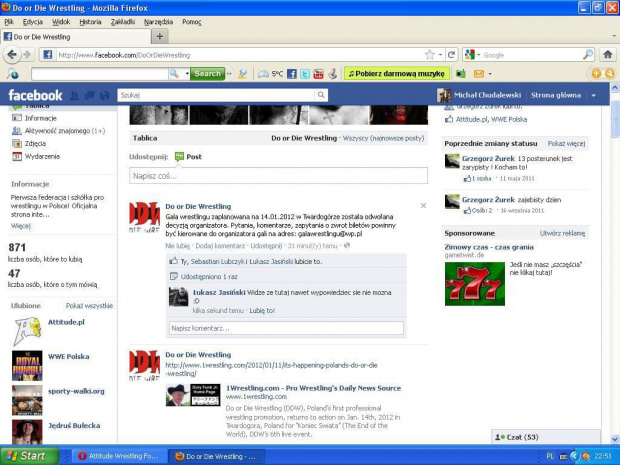Click the YouTube shortcut icon in the toolbar
This screenshot has height=465, width=620.
pos(318,74)
